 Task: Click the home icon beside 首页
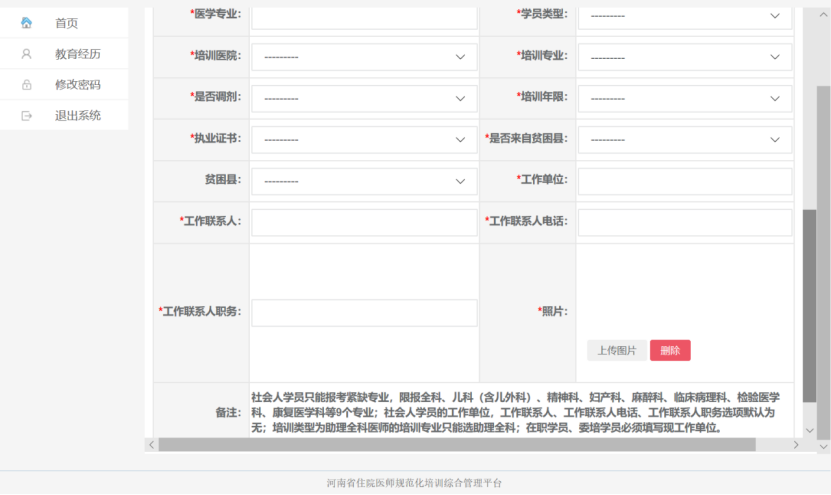(27, 23)
